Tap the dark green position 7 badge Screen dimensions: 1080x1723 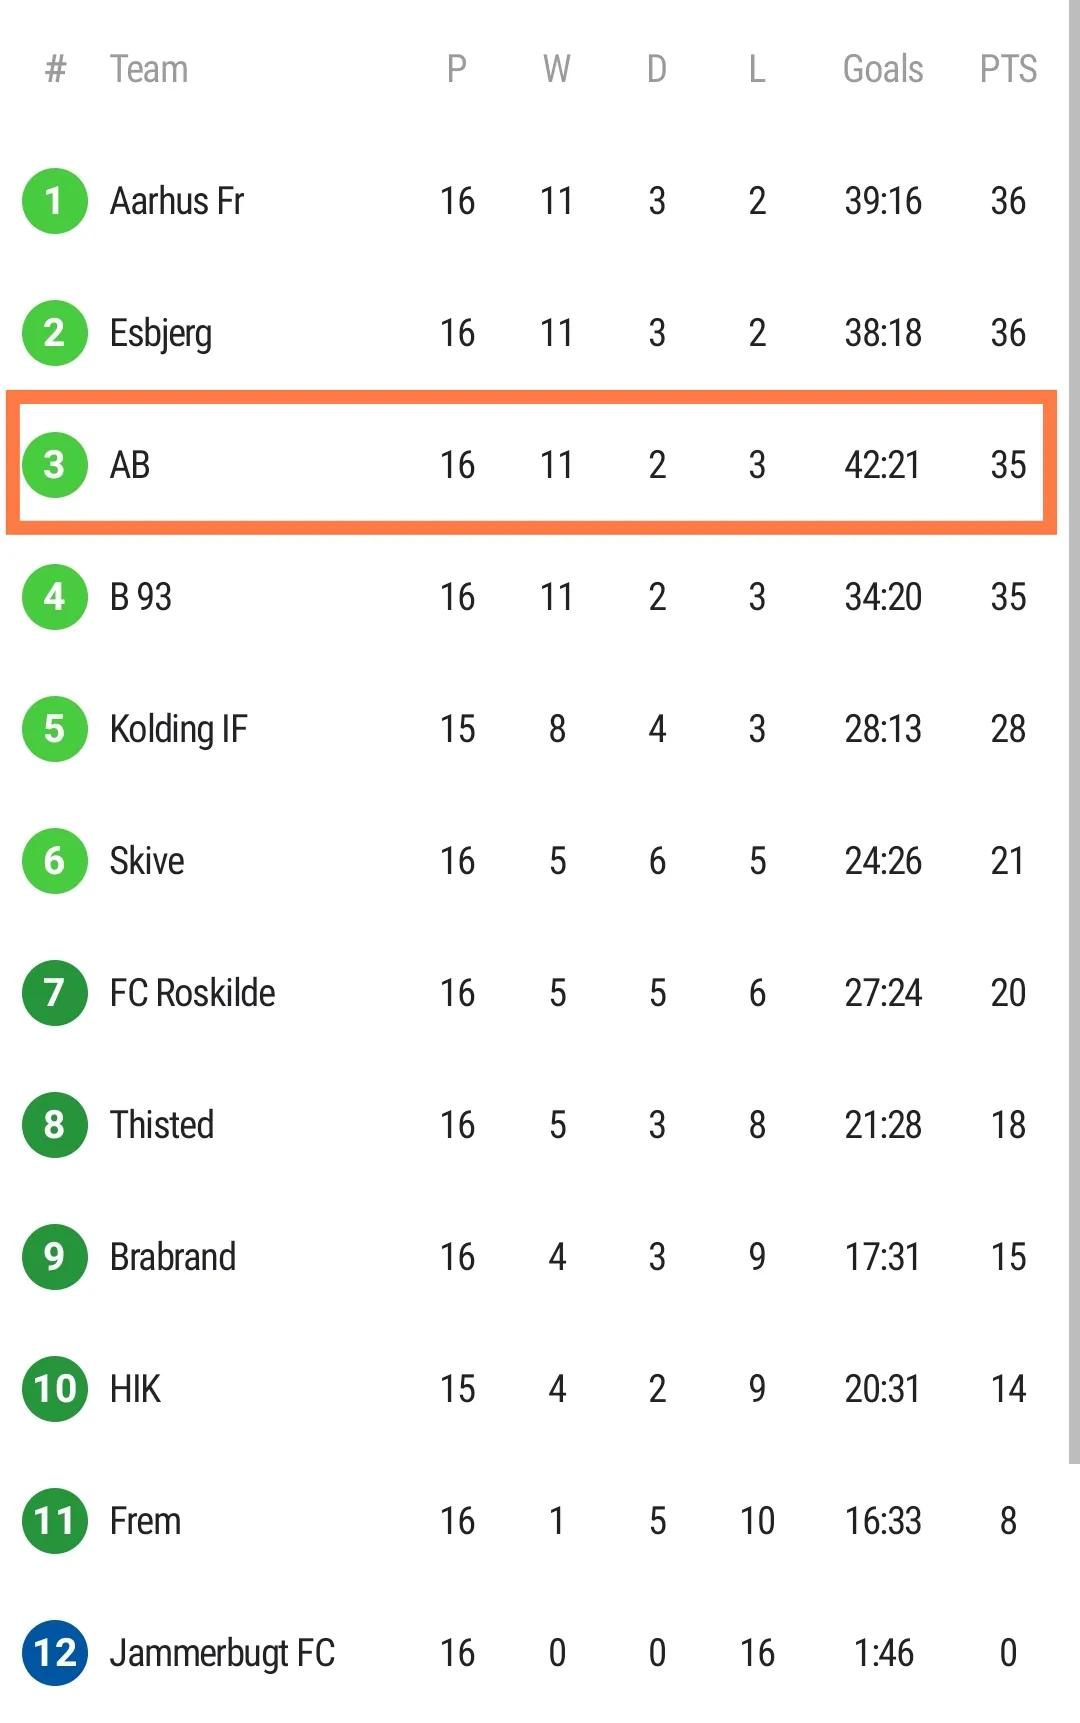54,993
